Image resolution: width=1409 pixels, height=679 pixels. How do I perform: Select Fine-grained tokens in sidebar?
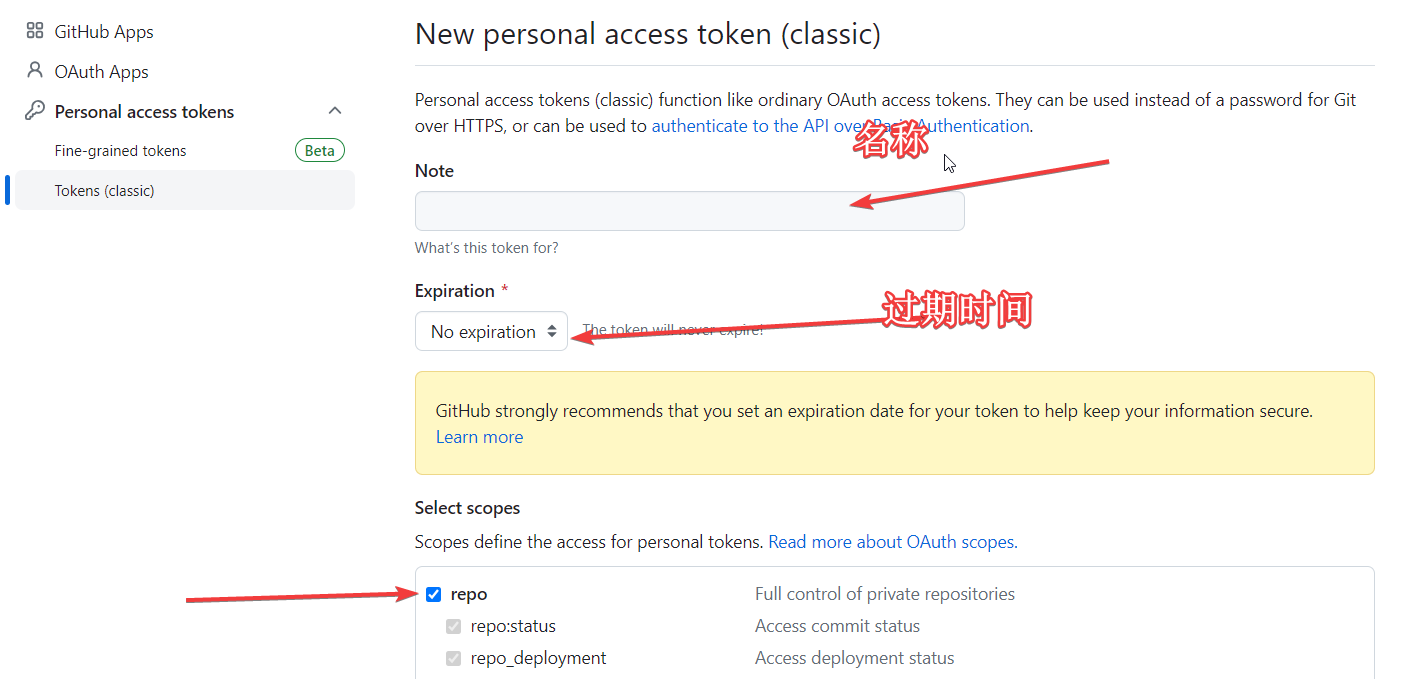[x=120, y=151]
